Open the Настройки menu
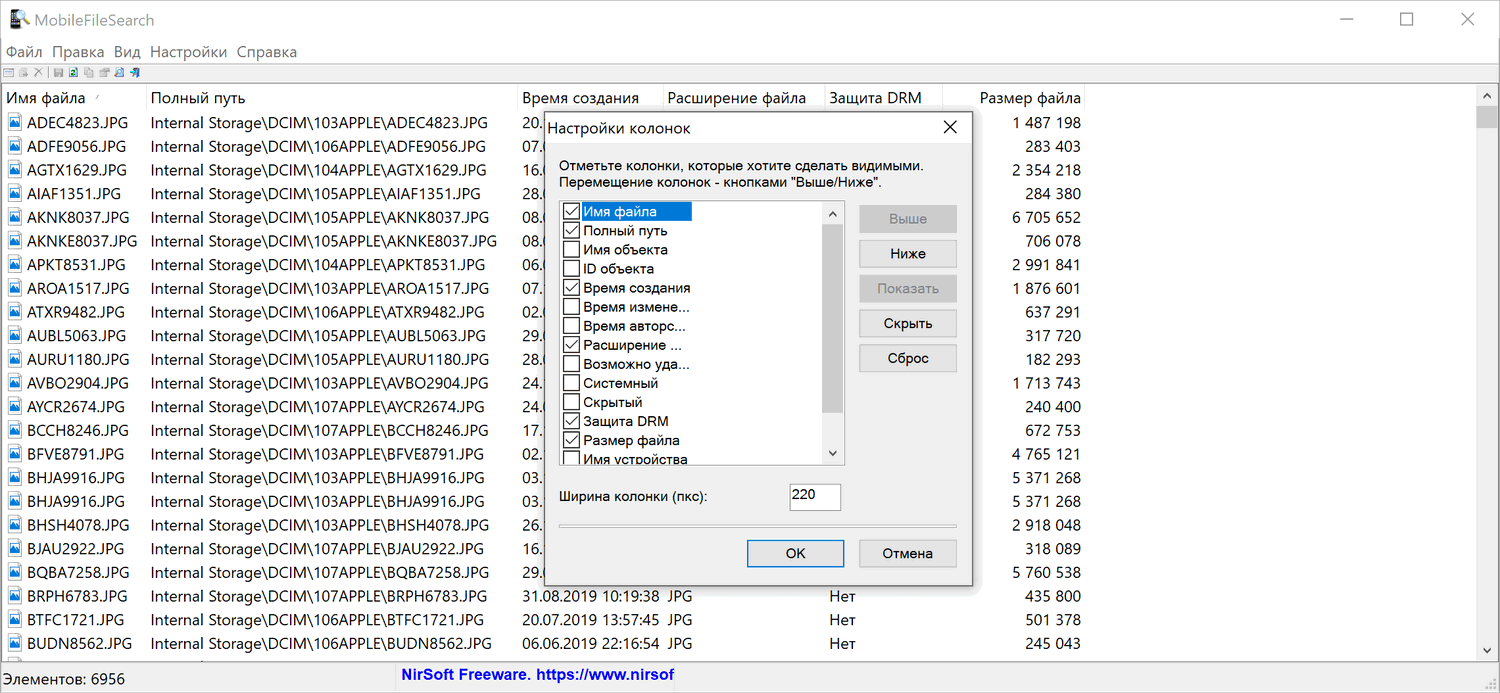The height and width of the screenshot is (693, 1500). [x=188, y=51]
